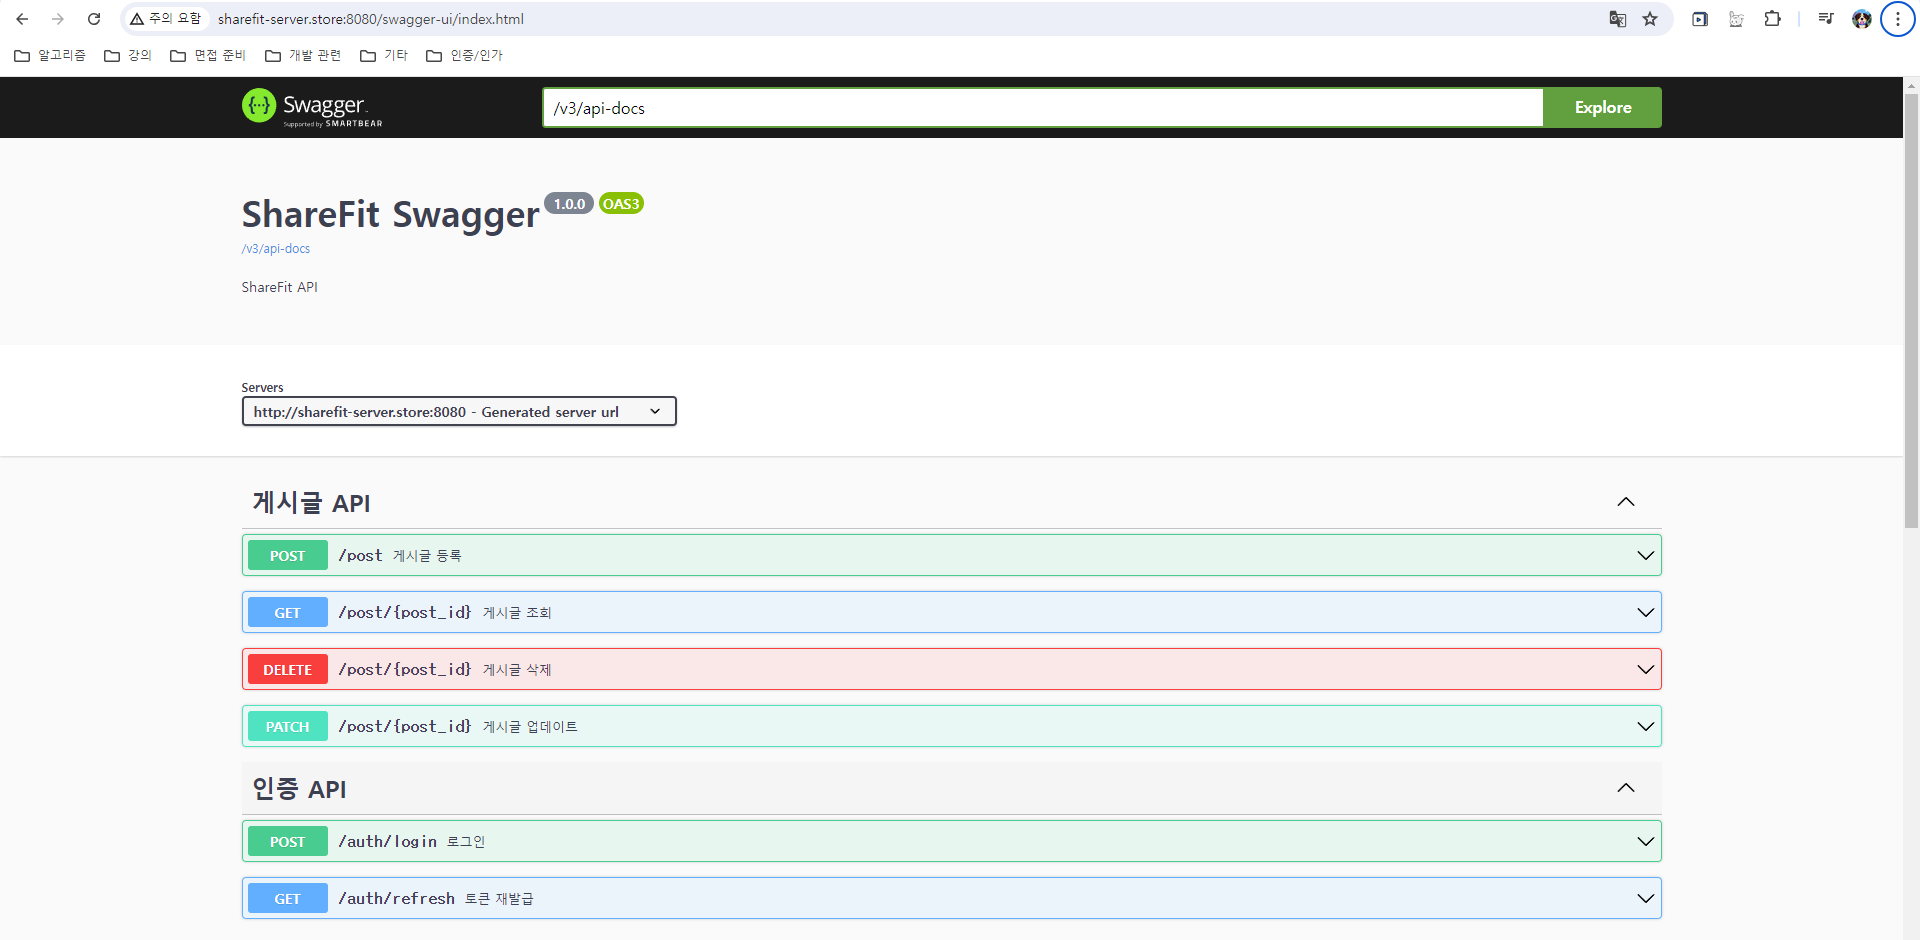Click the POST method badge for /post

[287, 556]
